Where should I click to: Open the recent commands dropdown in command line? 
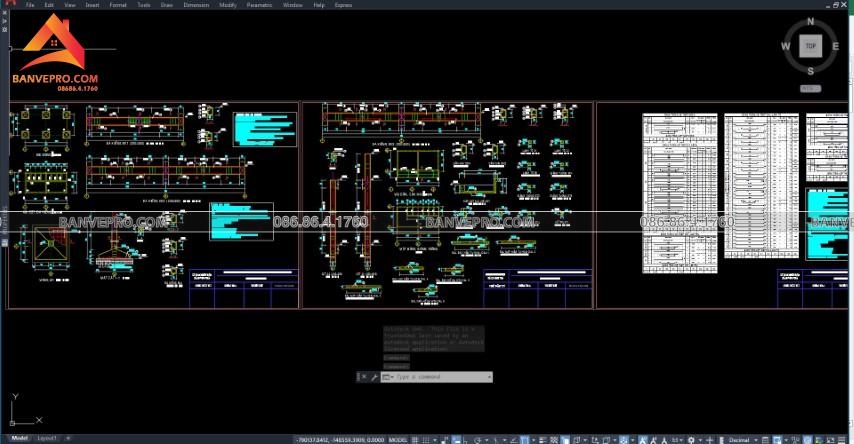[387, 377]
